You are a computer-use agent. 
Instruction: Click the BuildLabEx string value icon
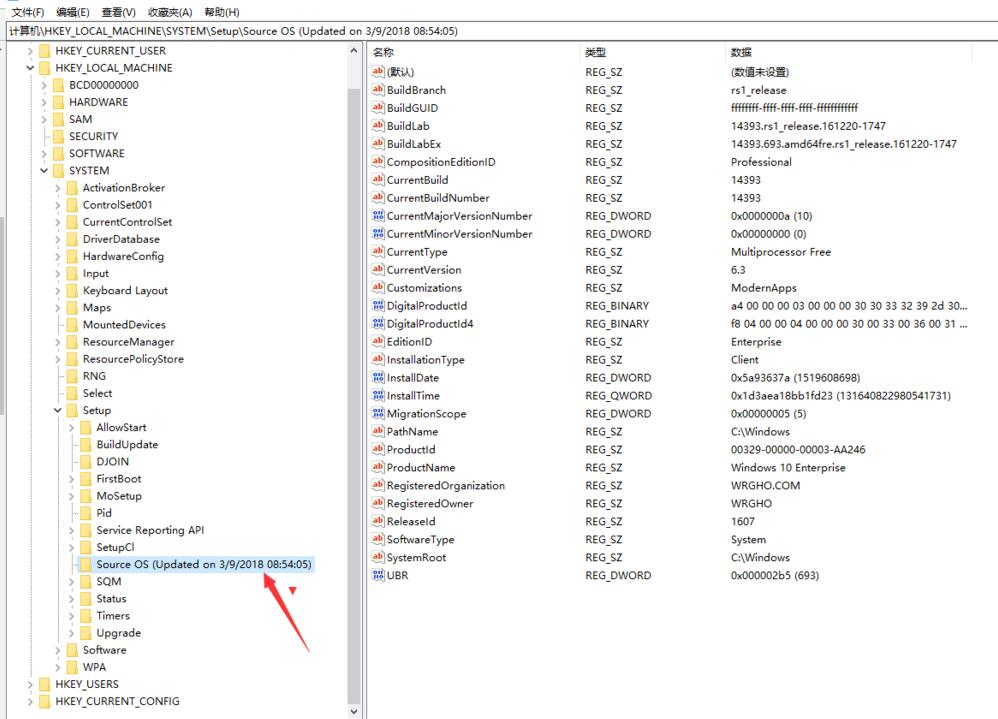coord(378,144)
